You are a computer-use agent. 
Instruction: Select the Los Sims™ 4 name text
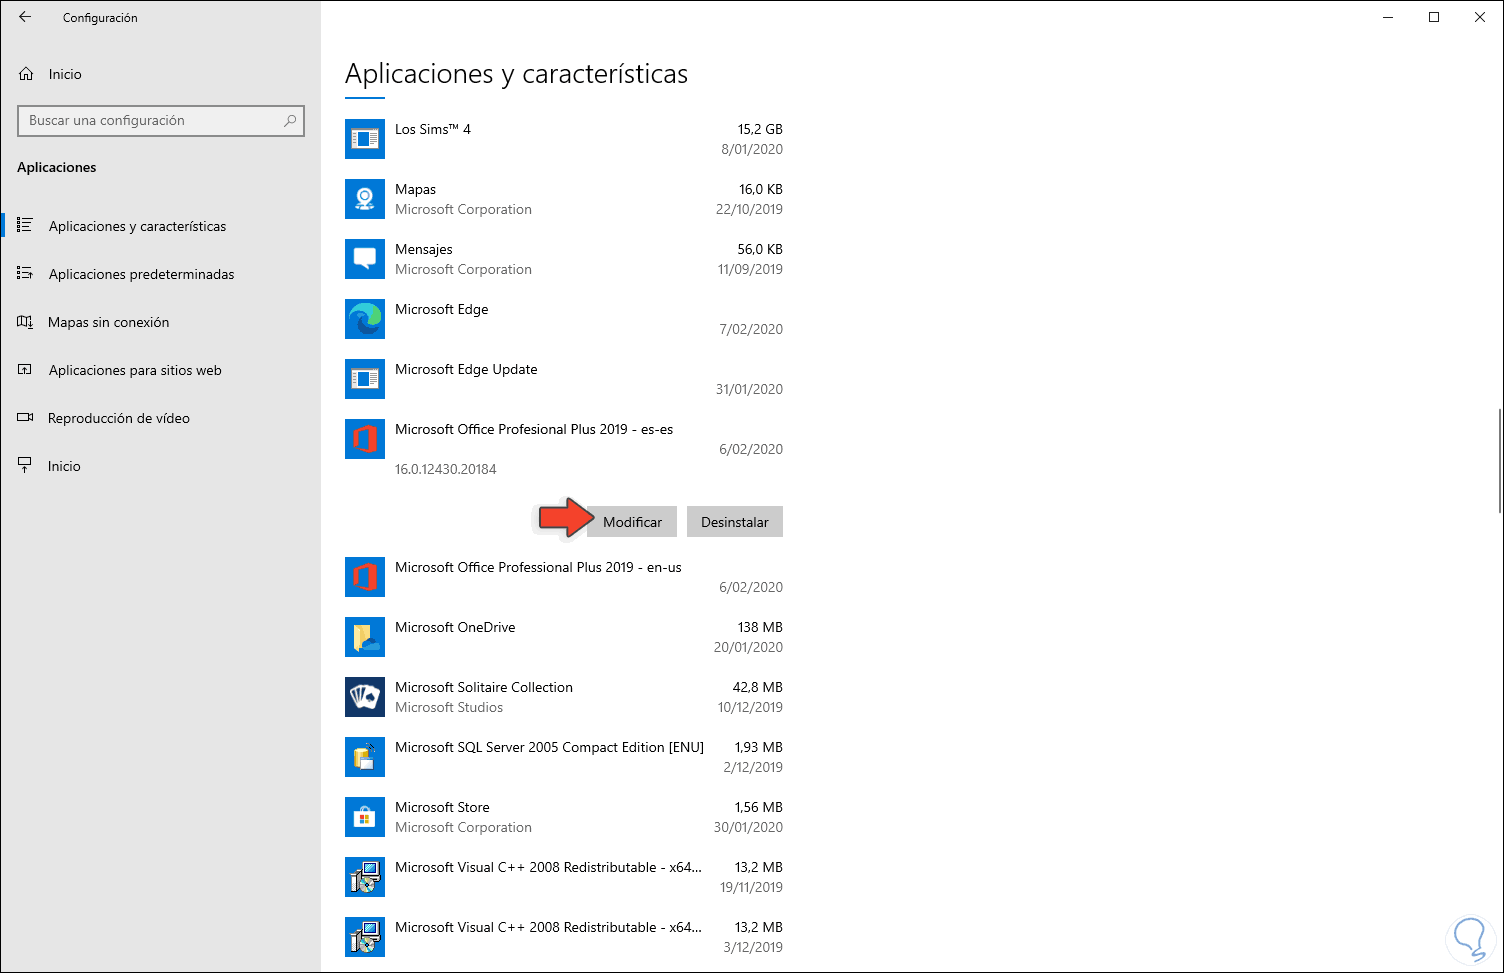(x=433, y=129)
